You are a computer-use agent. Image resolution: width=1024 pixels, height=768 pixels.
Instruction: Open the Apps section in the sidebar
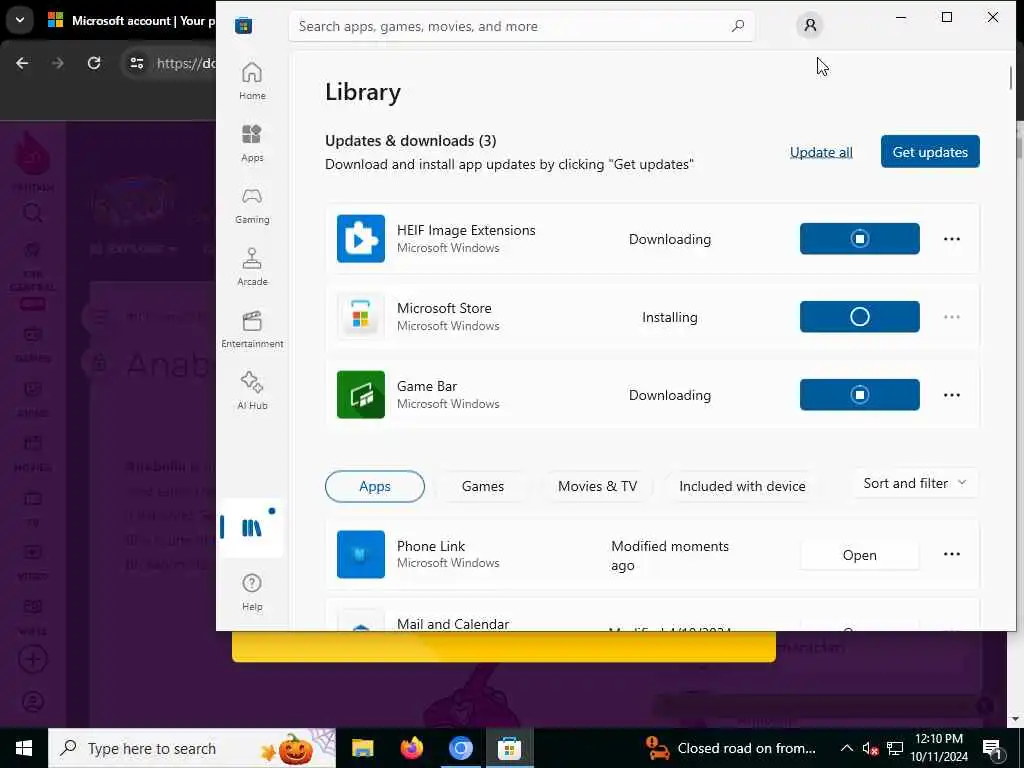(x=252, y=143)
